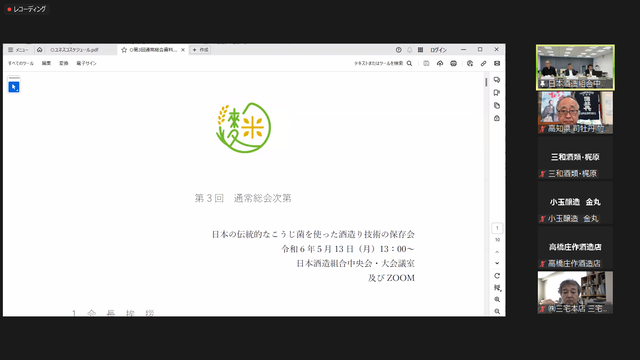Screen dimensions: 640x360
Task: Minimize the Acrobat window
Action: point(463,50)
